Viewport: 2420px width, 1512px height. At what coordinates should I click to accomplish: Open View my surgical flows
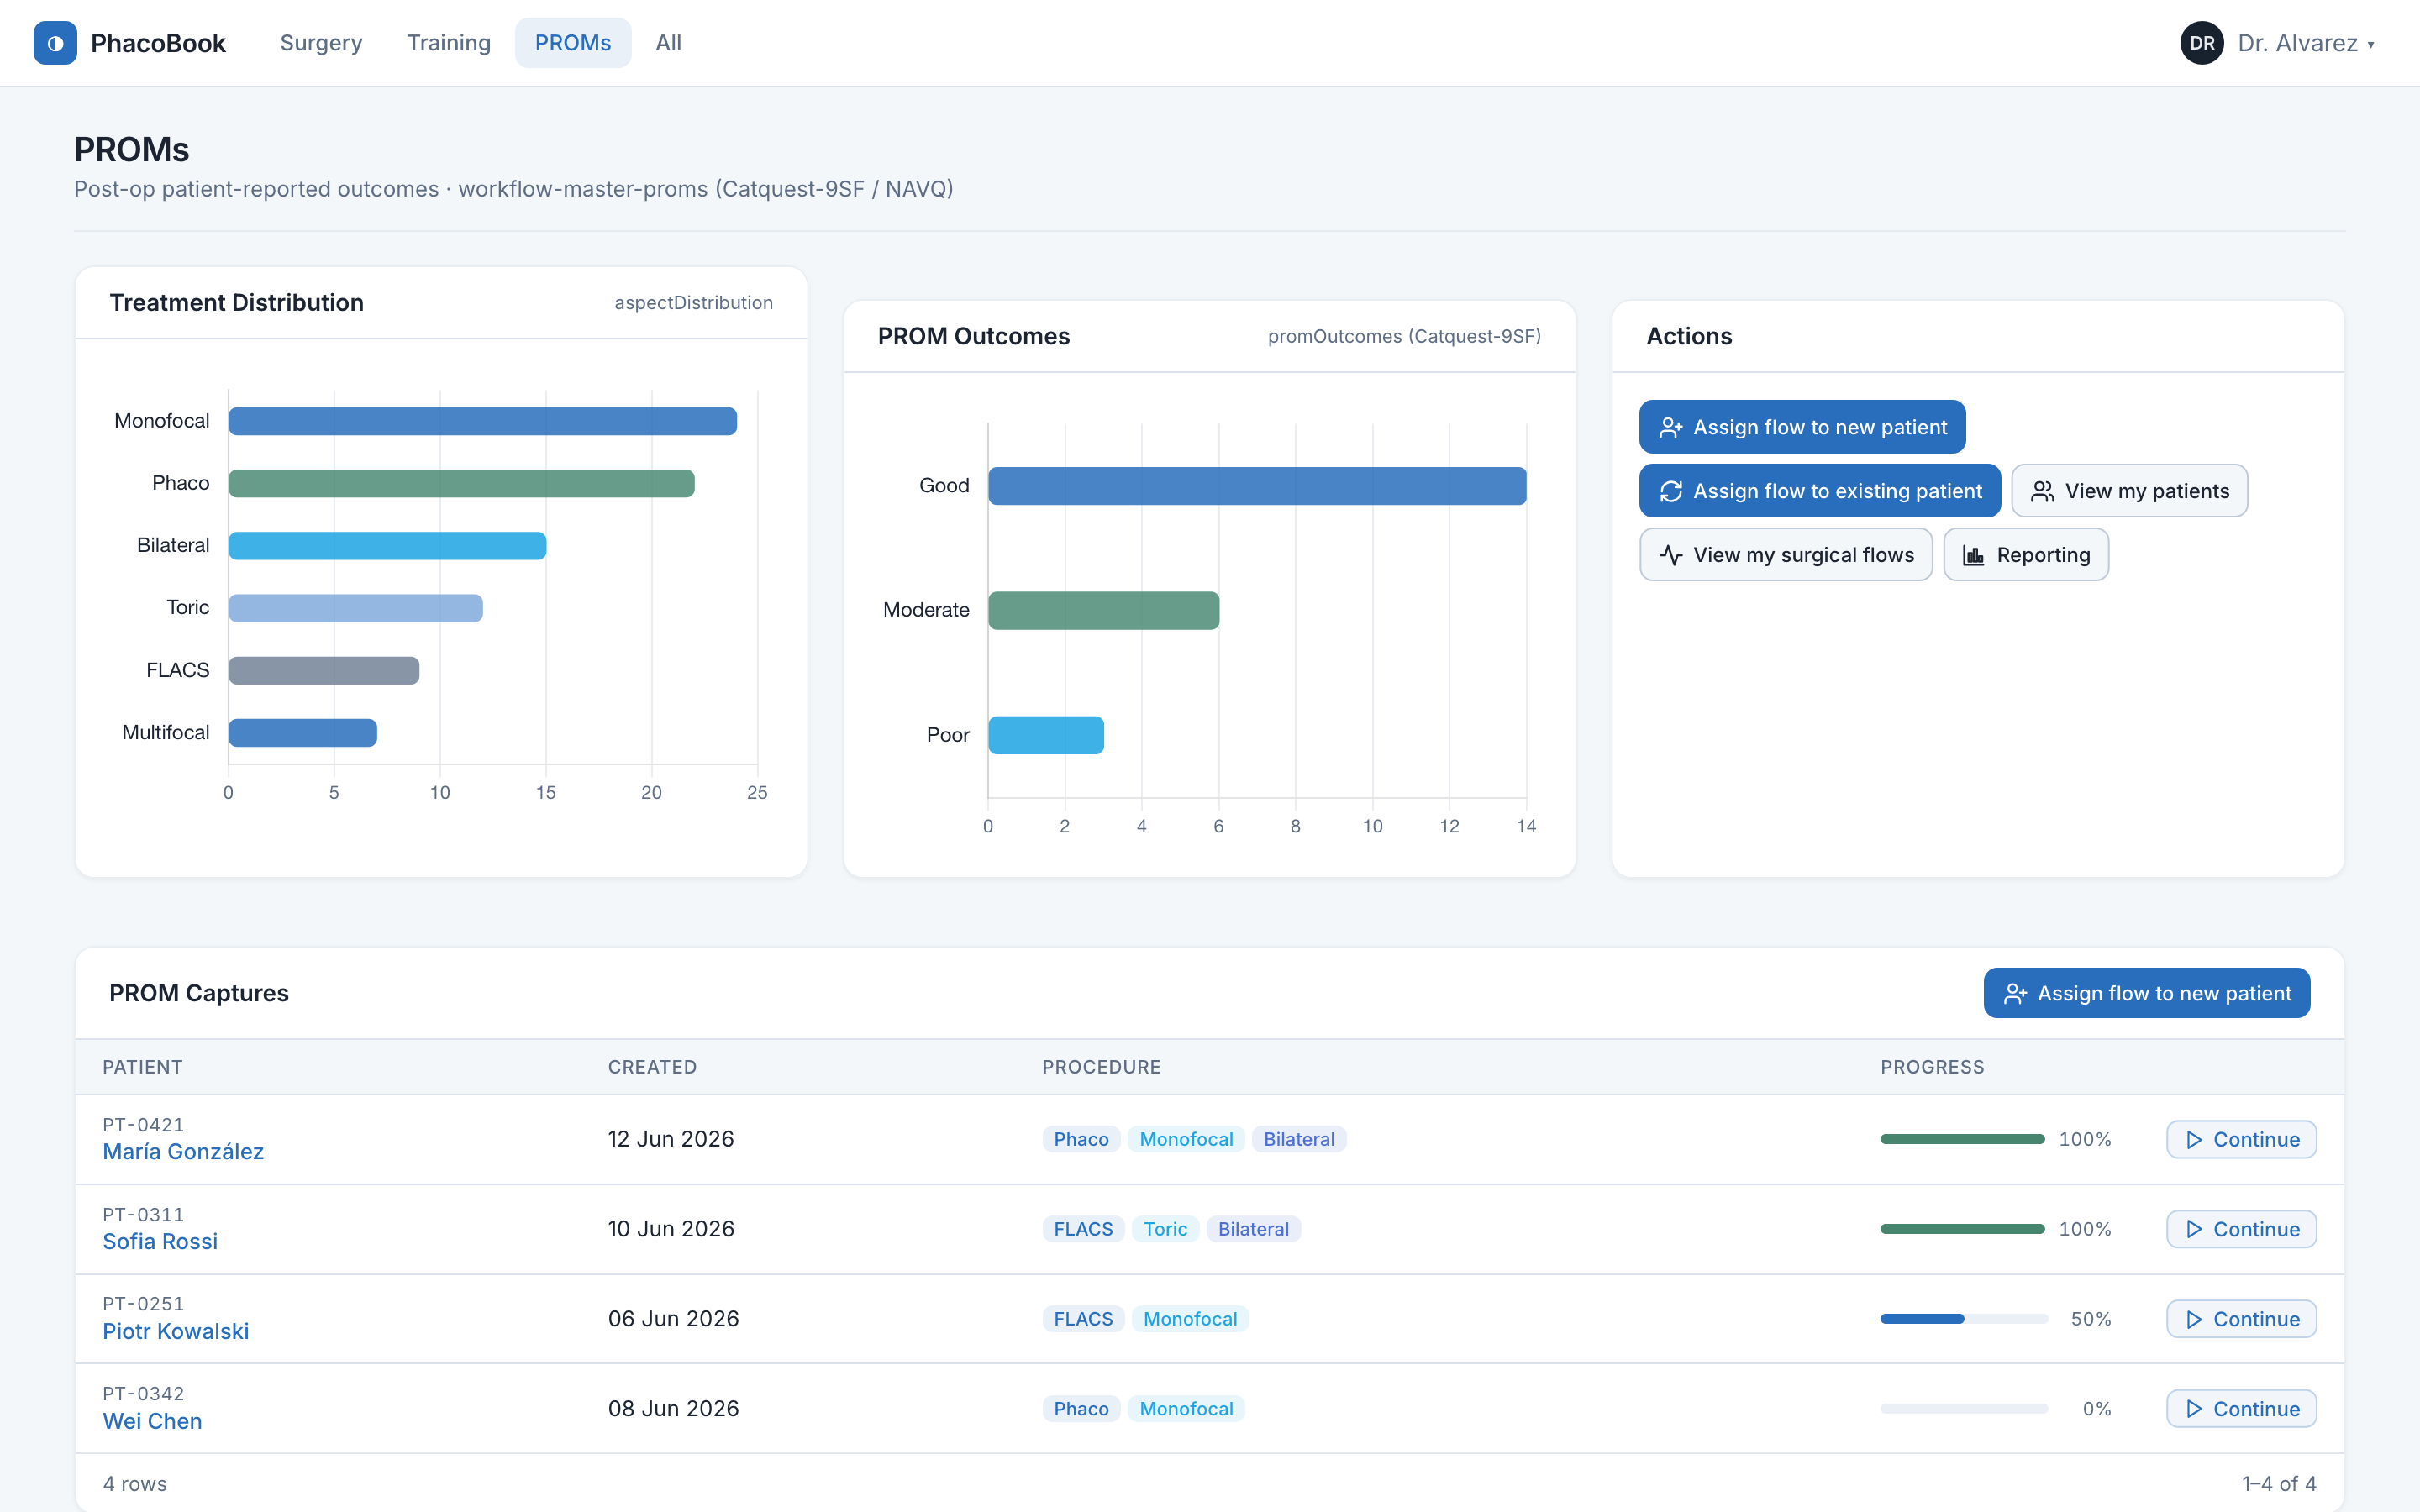click(1785, 555)
